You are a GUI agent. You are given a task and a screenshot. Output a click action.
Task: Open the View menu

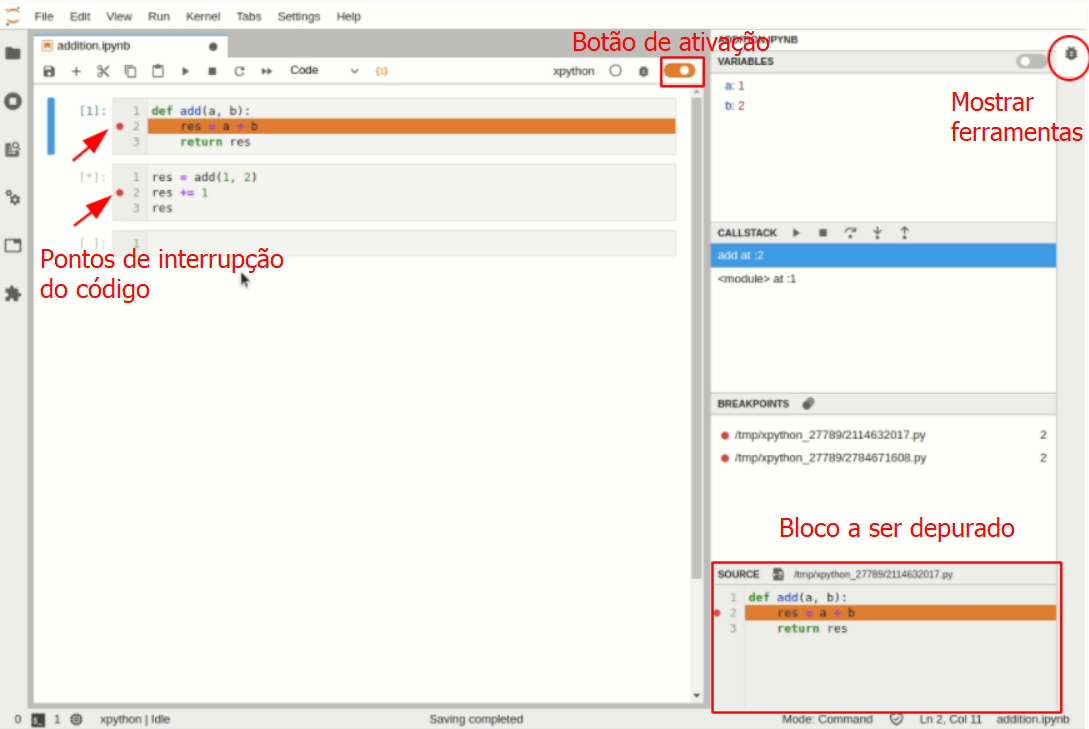point(119,16)
